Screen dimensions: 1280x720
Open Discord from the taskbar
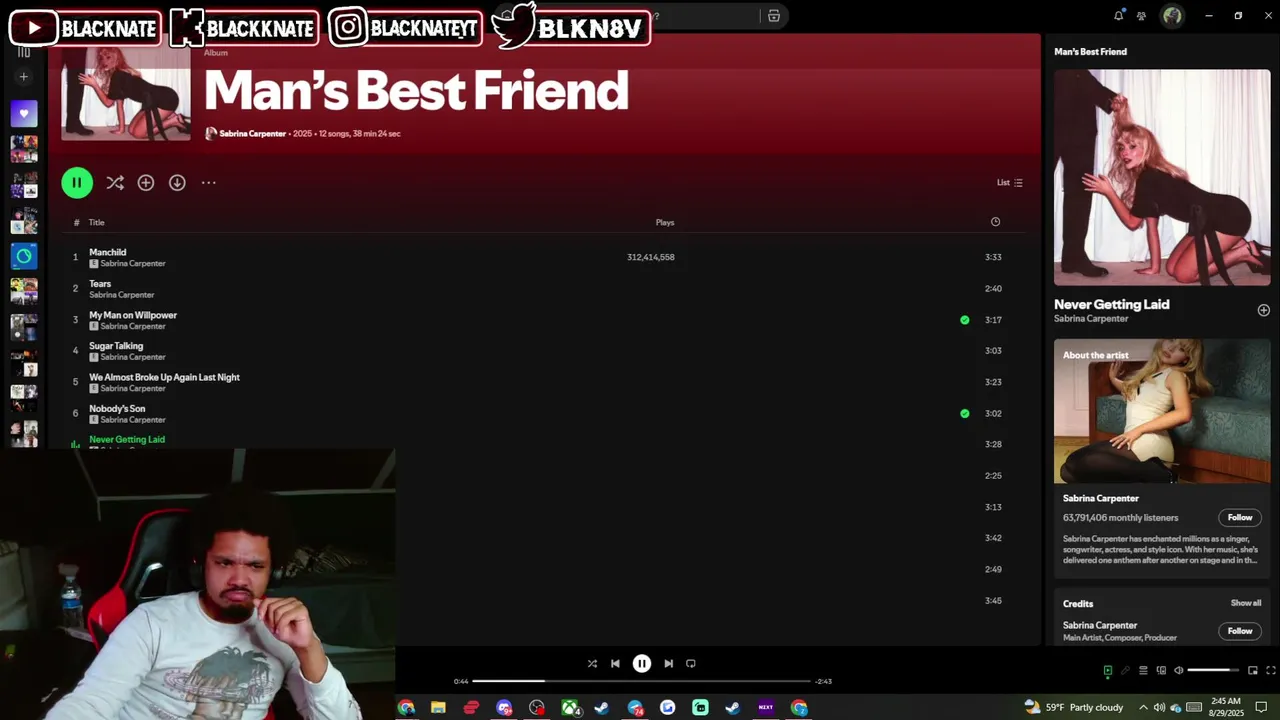[504, 708]
